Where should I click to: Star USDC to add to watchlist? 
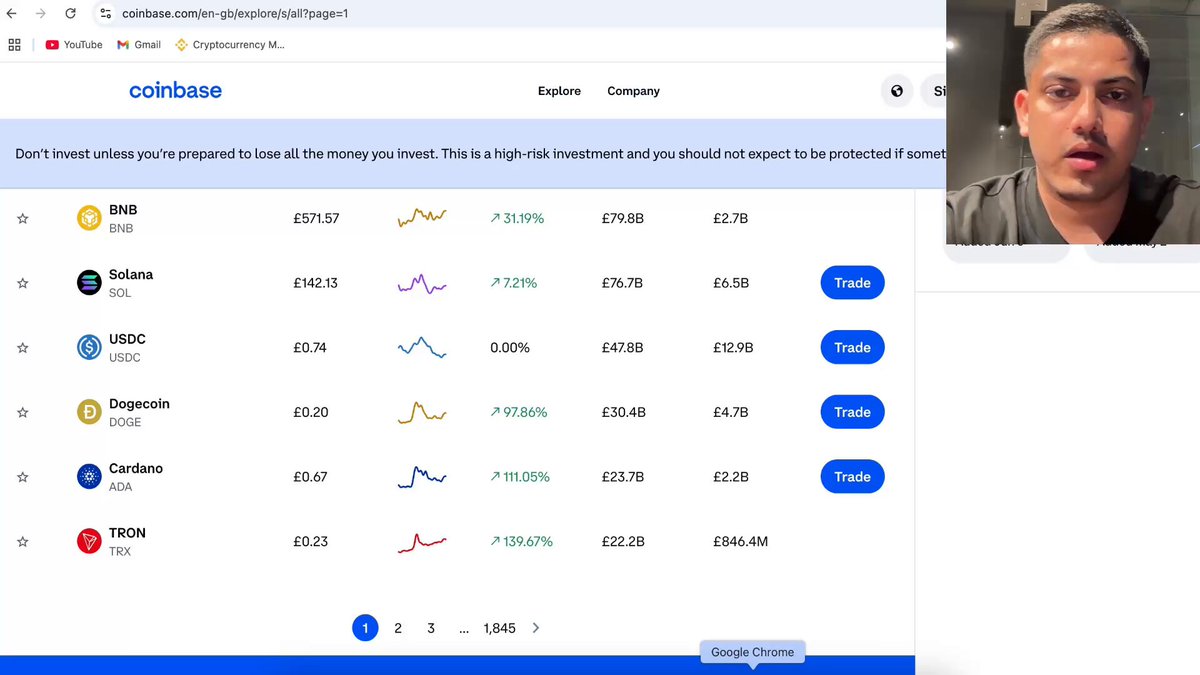(x=23, y=348)
